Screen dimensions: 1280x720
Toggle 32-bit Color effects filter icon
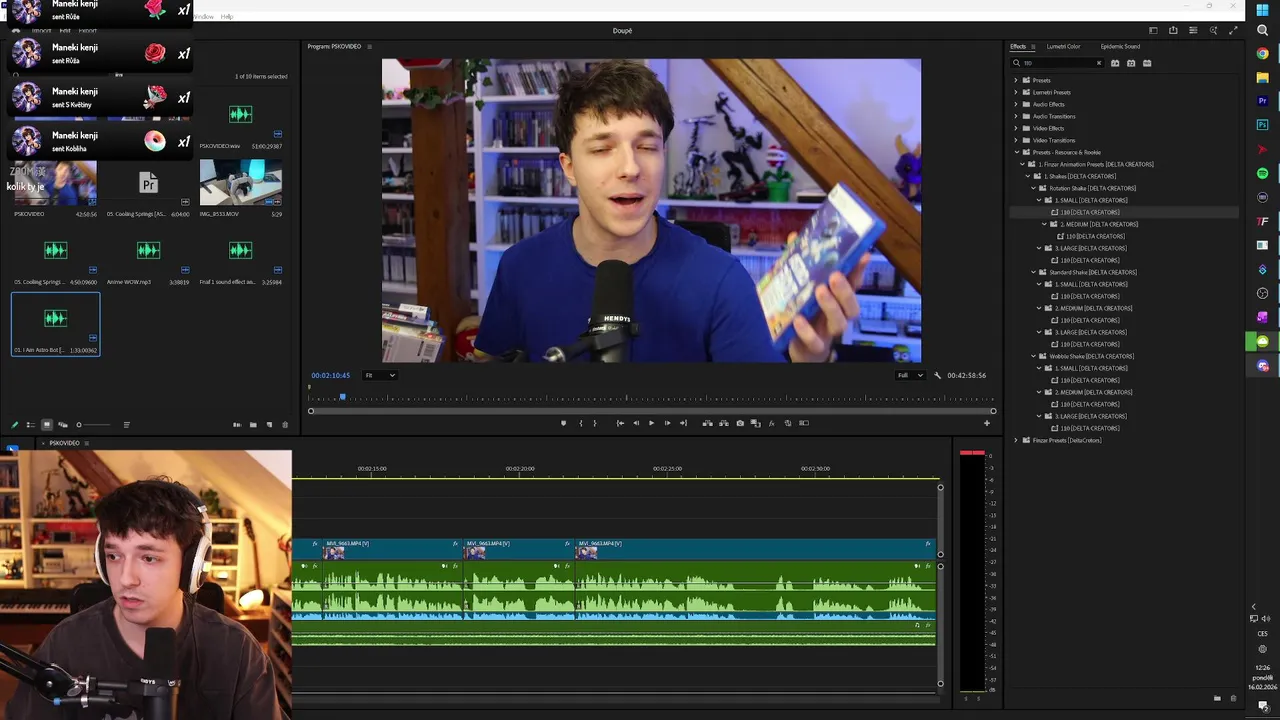point(1131,63)
